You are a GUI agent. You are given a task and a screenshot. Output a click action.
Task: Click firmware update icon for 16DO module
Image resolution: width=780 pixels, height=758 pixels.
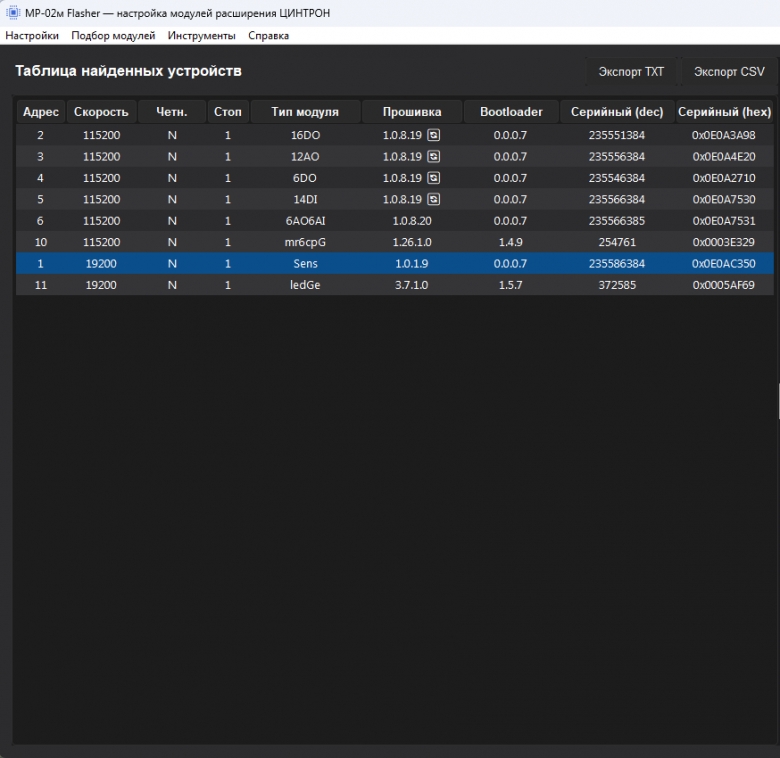click(x=433, y=135)
